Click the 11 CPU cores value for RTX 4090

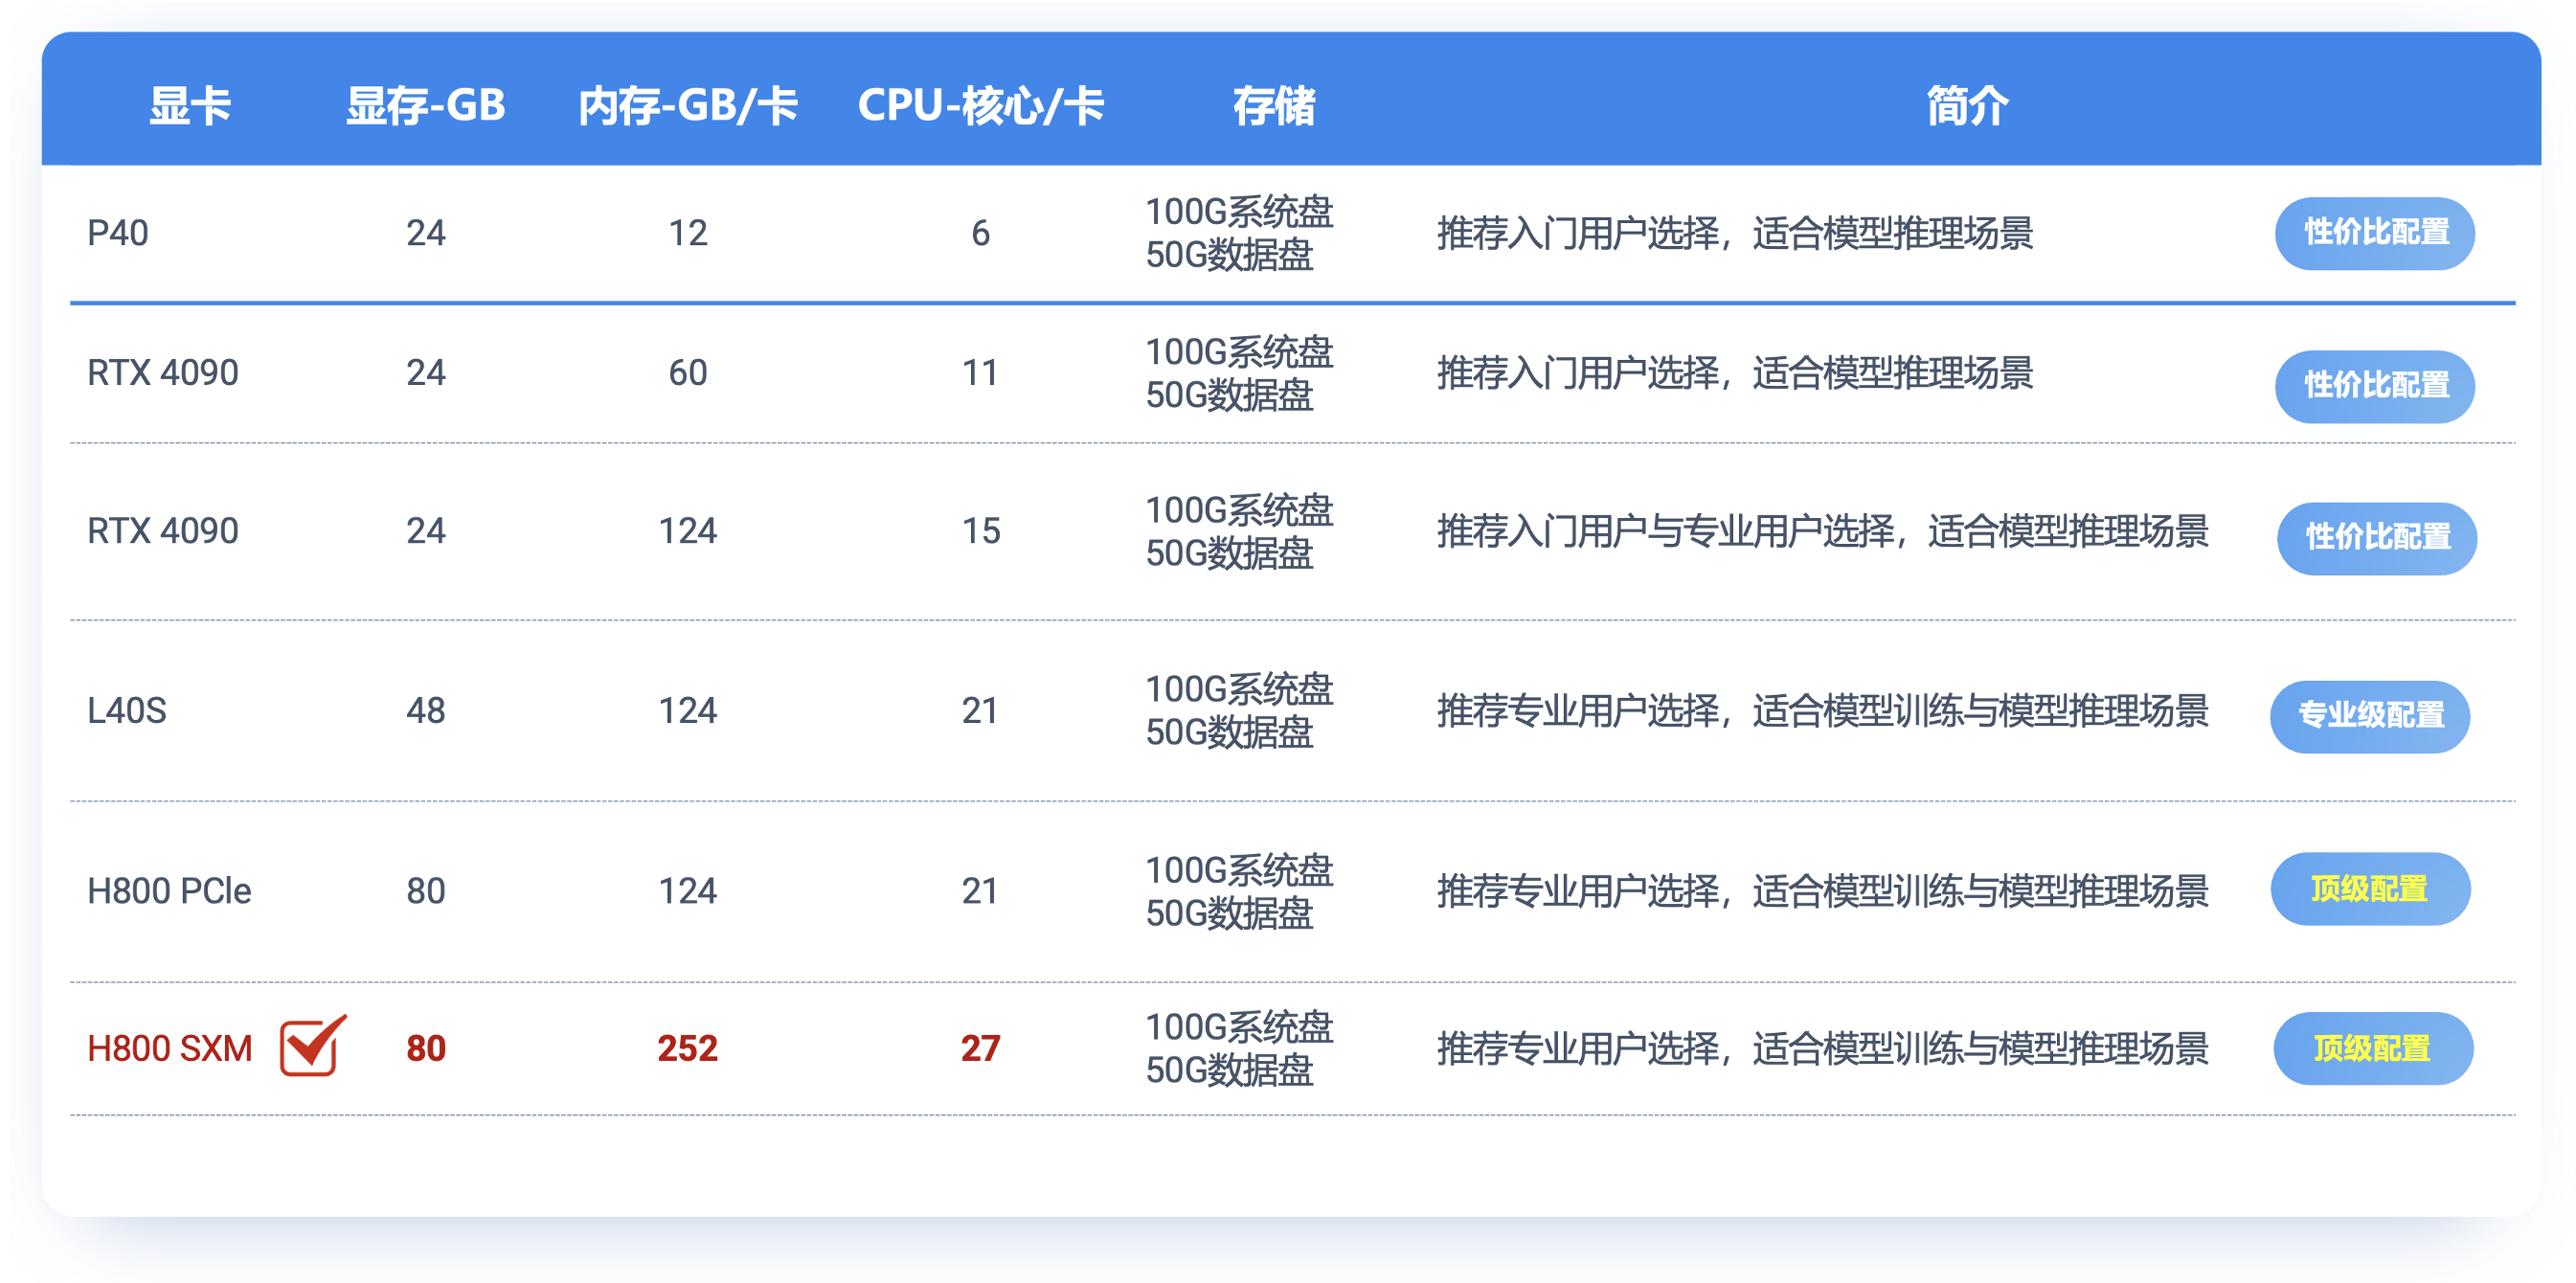[x=981, y=373]
